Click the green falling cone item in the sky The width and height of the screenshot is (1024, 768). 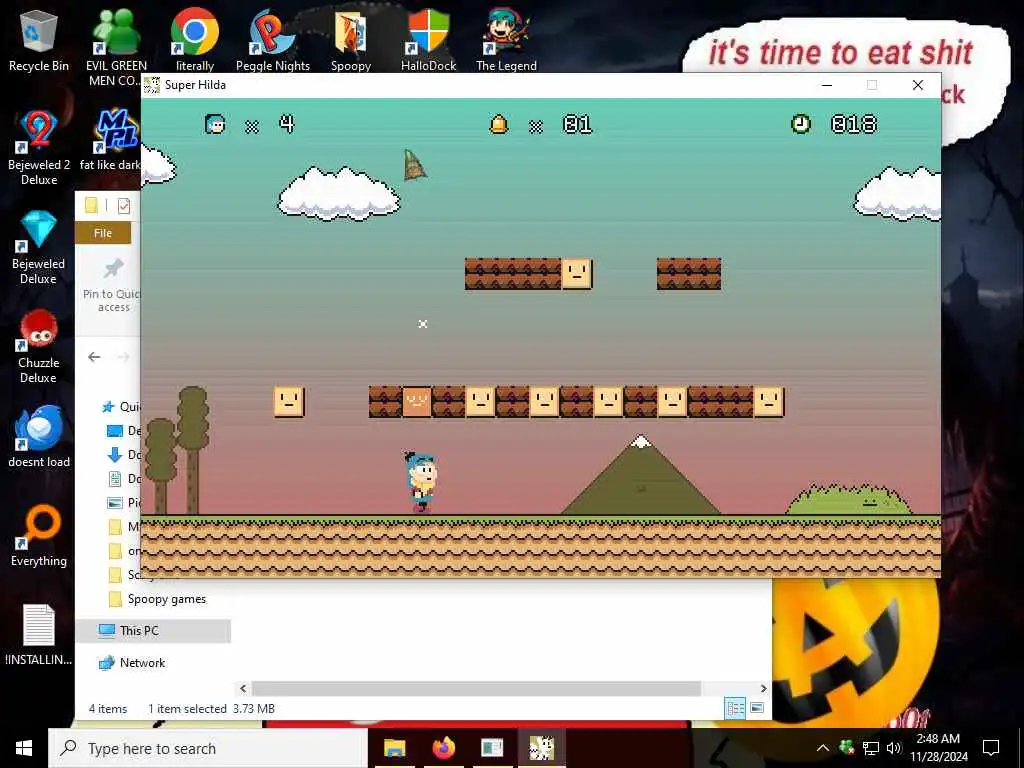click(414, 165)
